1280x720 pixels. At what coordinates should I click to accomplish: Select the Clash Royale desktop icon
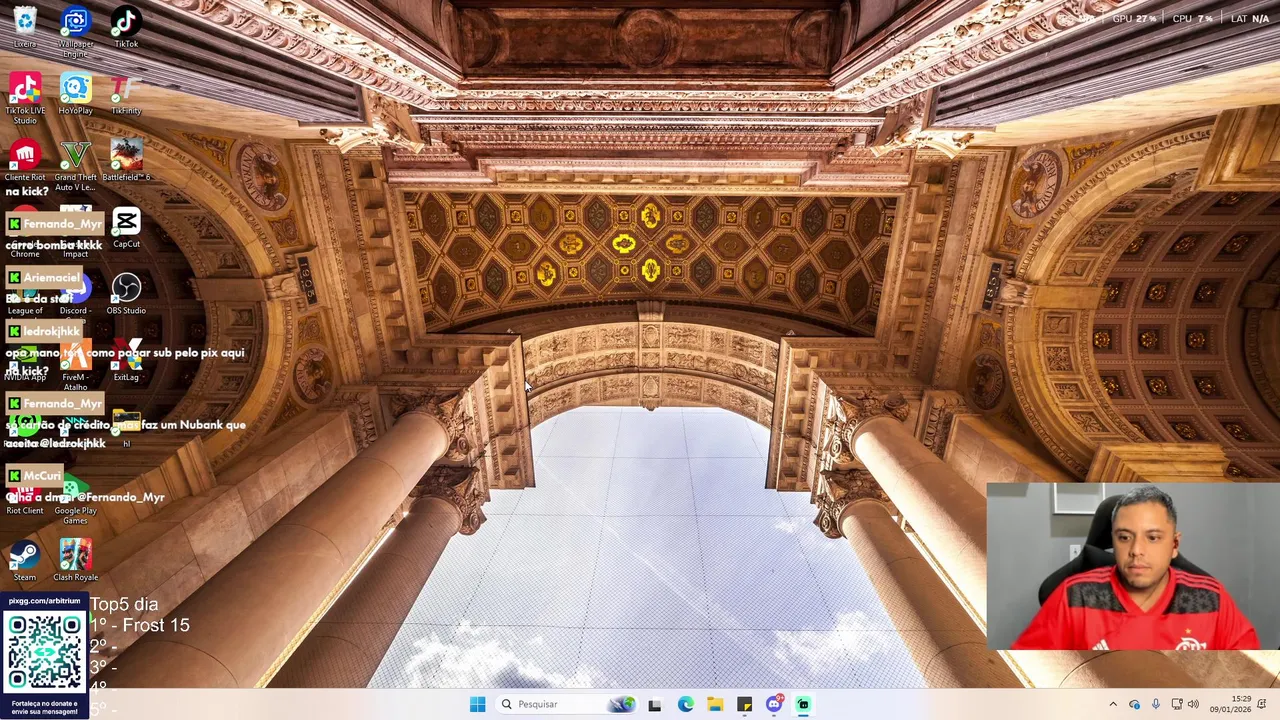coord(75,560)
